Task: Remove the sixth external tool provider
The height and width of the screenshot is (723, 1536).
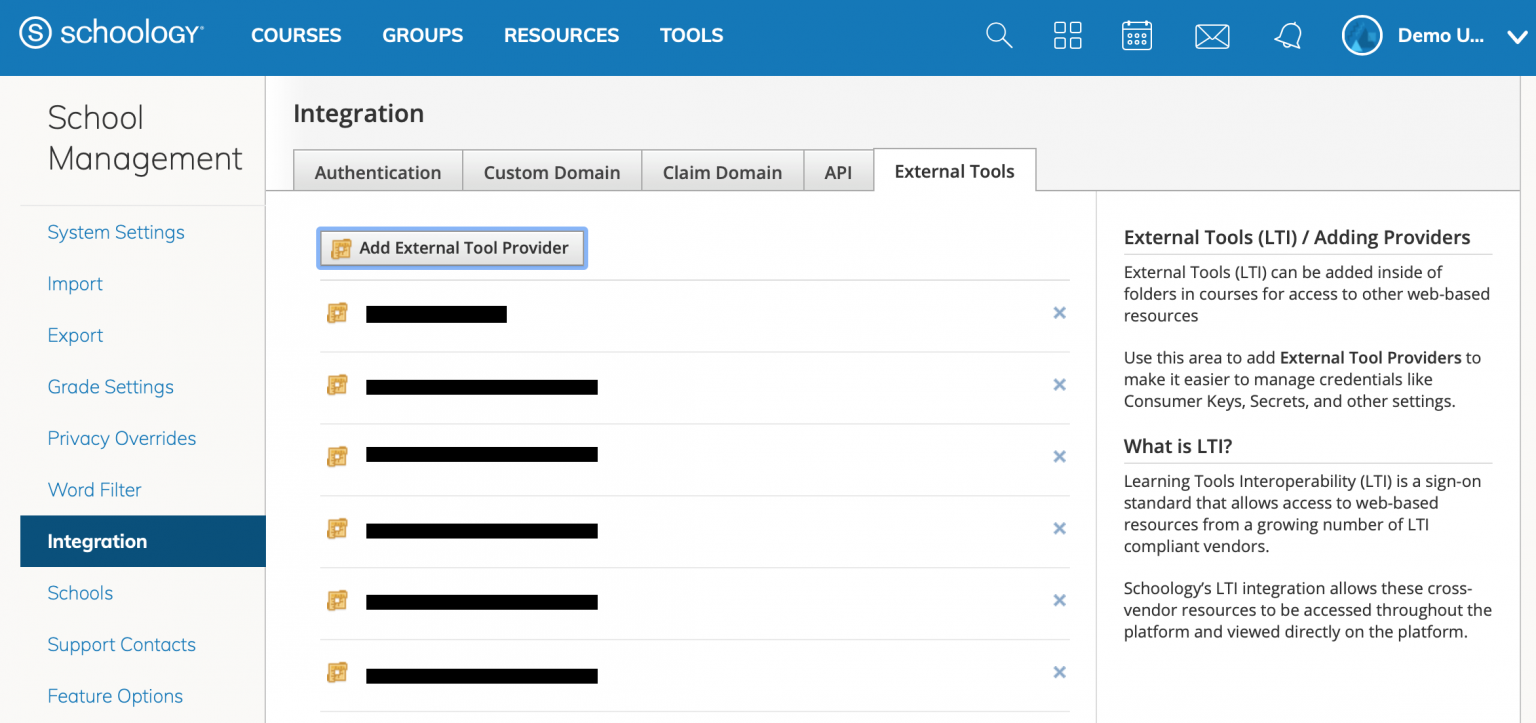Action: [1060, 673]
